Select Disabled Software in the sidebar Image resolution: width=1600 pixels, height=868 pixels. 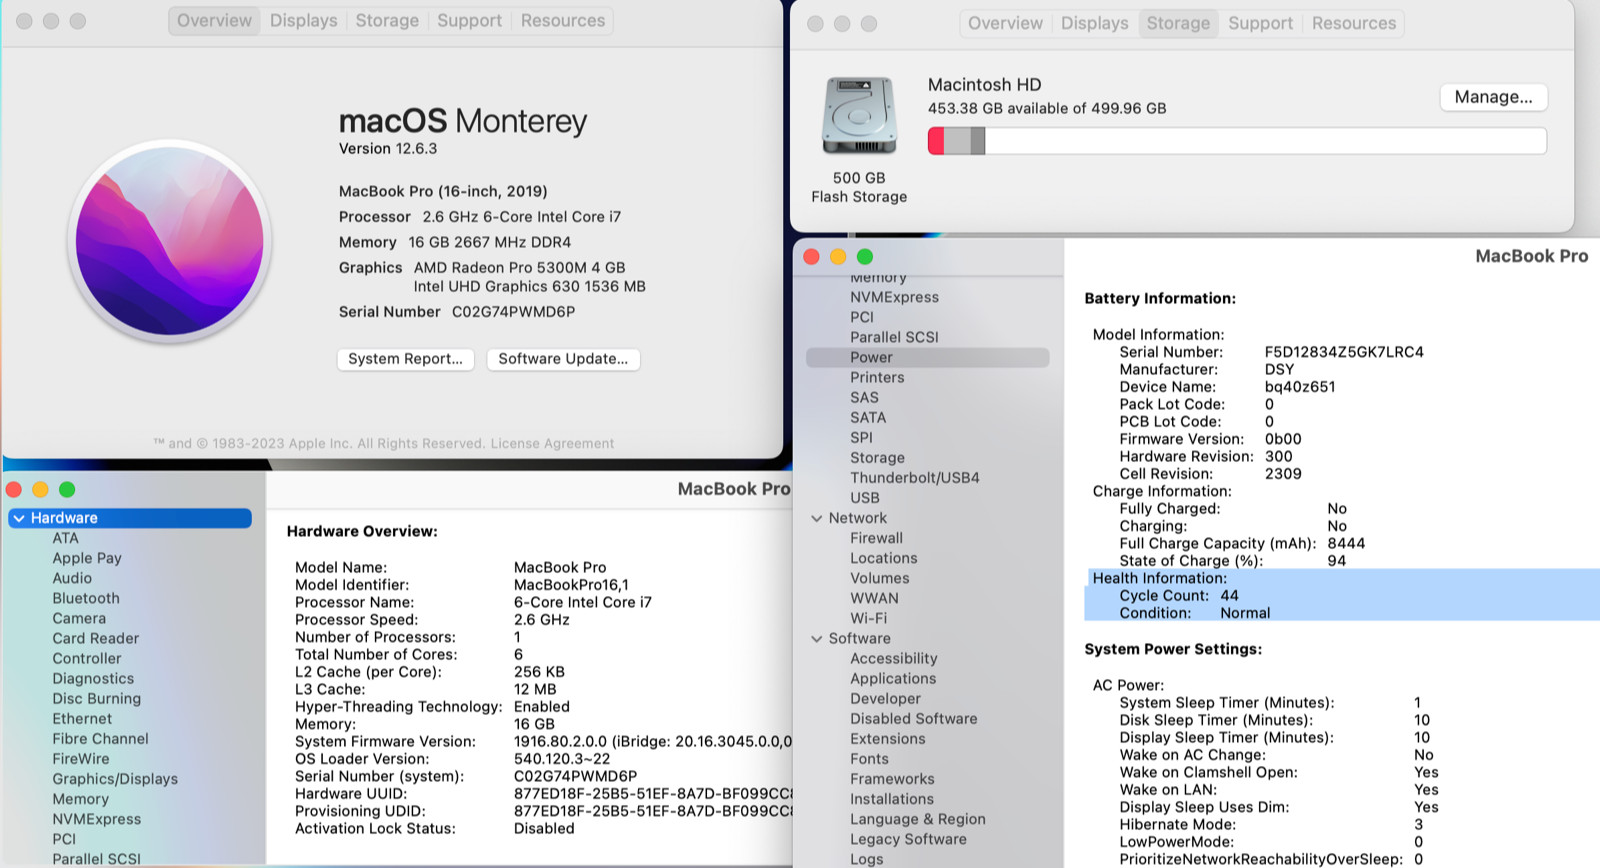coord(914,718)
